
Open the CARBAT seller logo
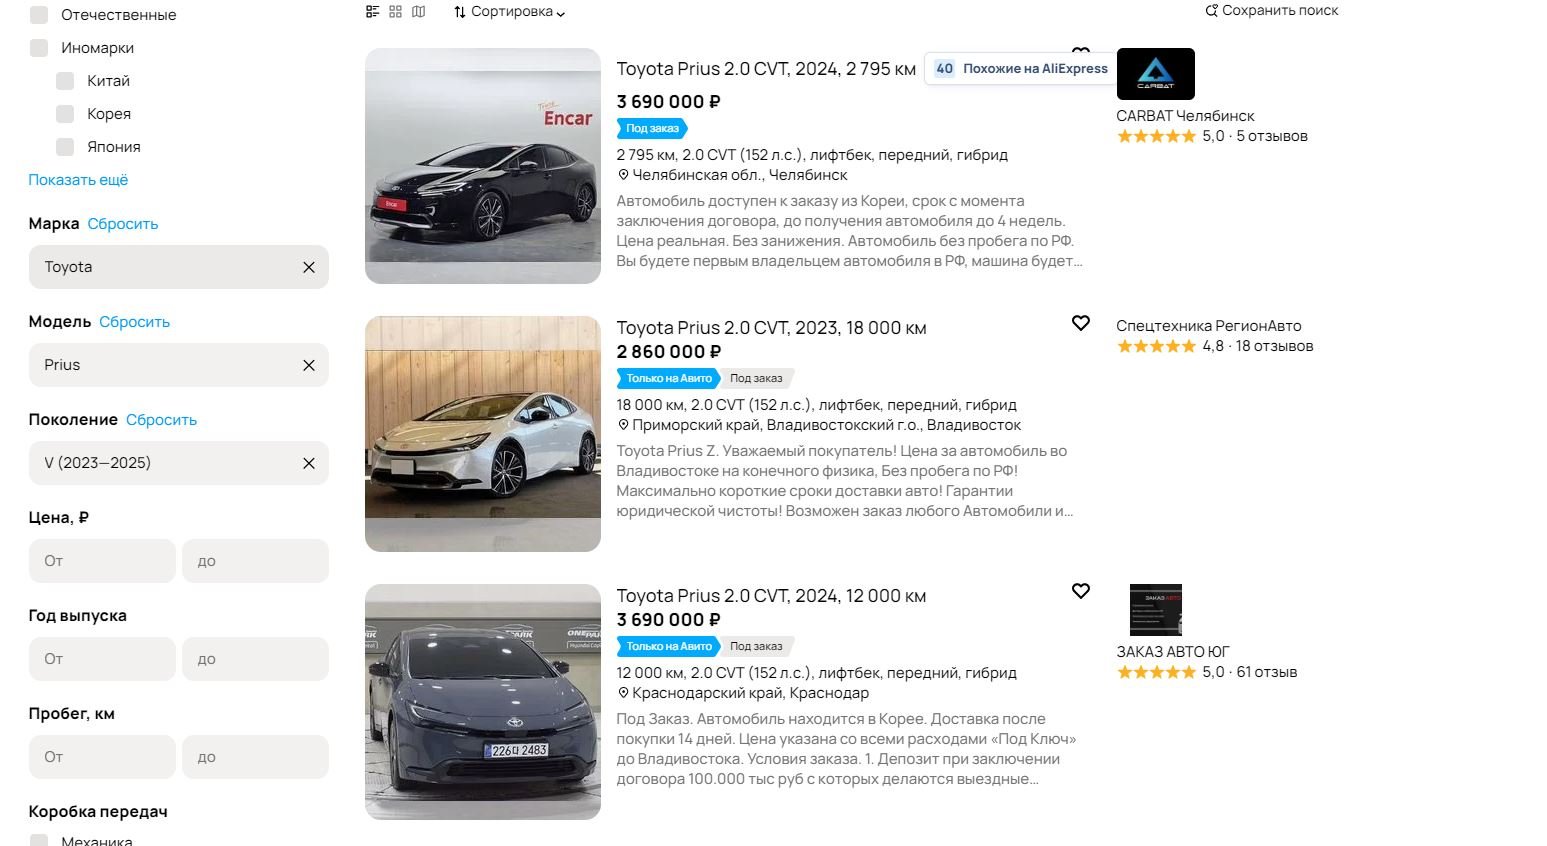point(1155,74)
